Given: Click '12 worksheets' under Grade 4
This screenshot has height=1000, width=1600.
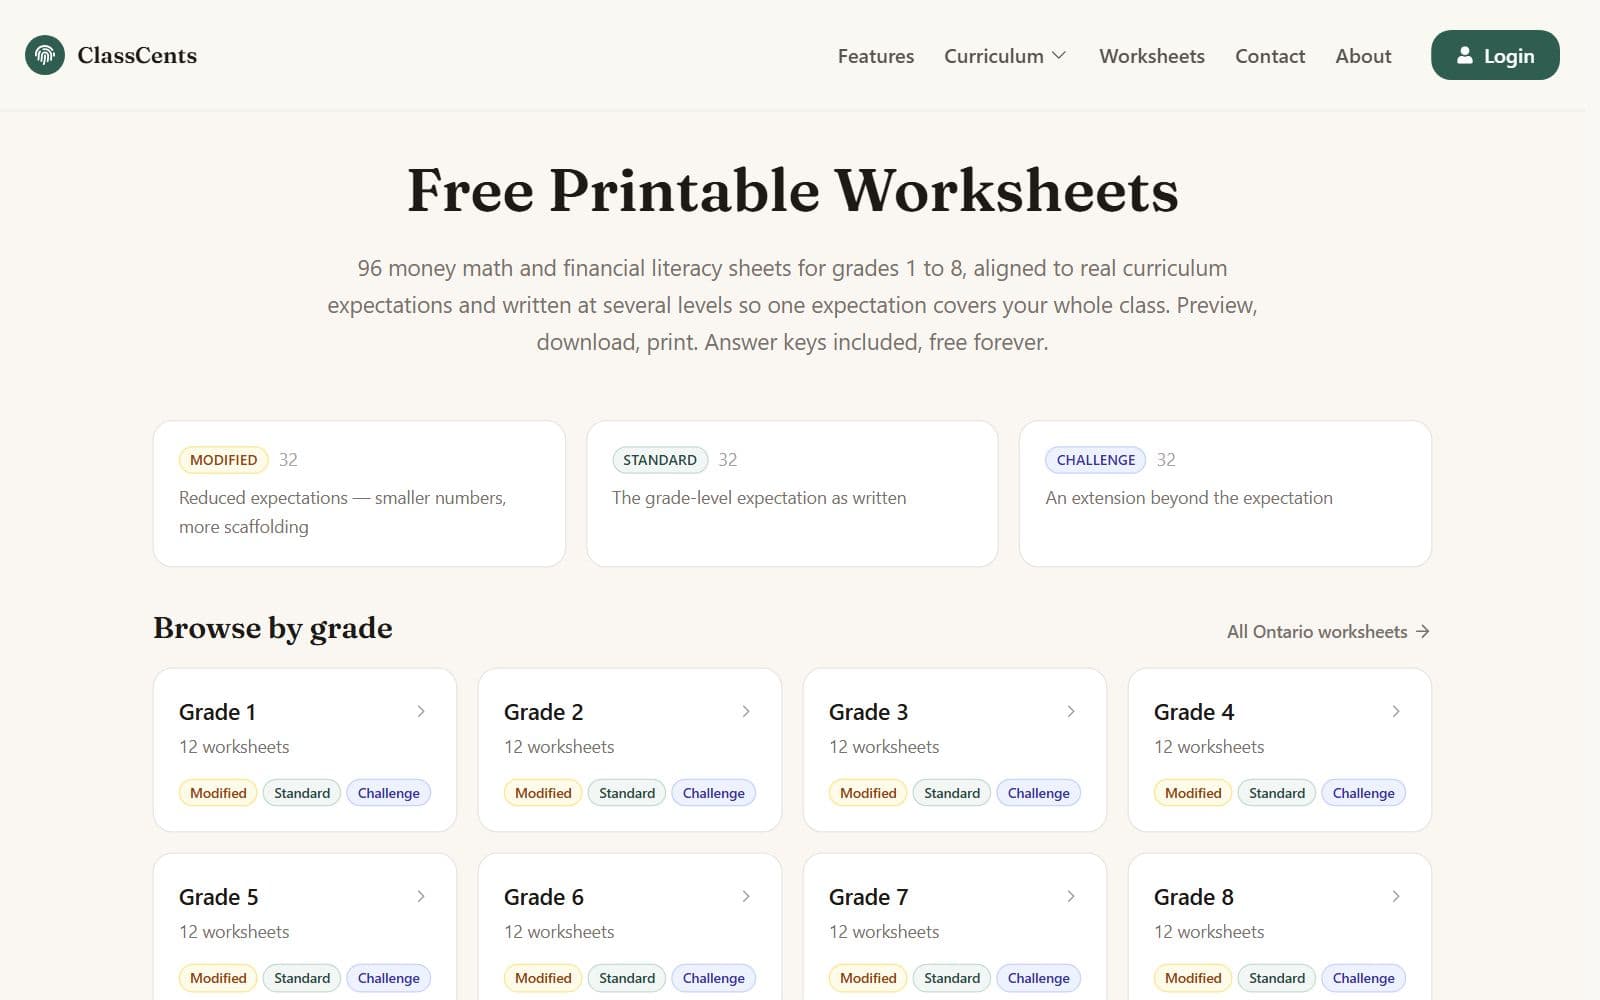Looking at the screenshot, I should click(1209, 747).
